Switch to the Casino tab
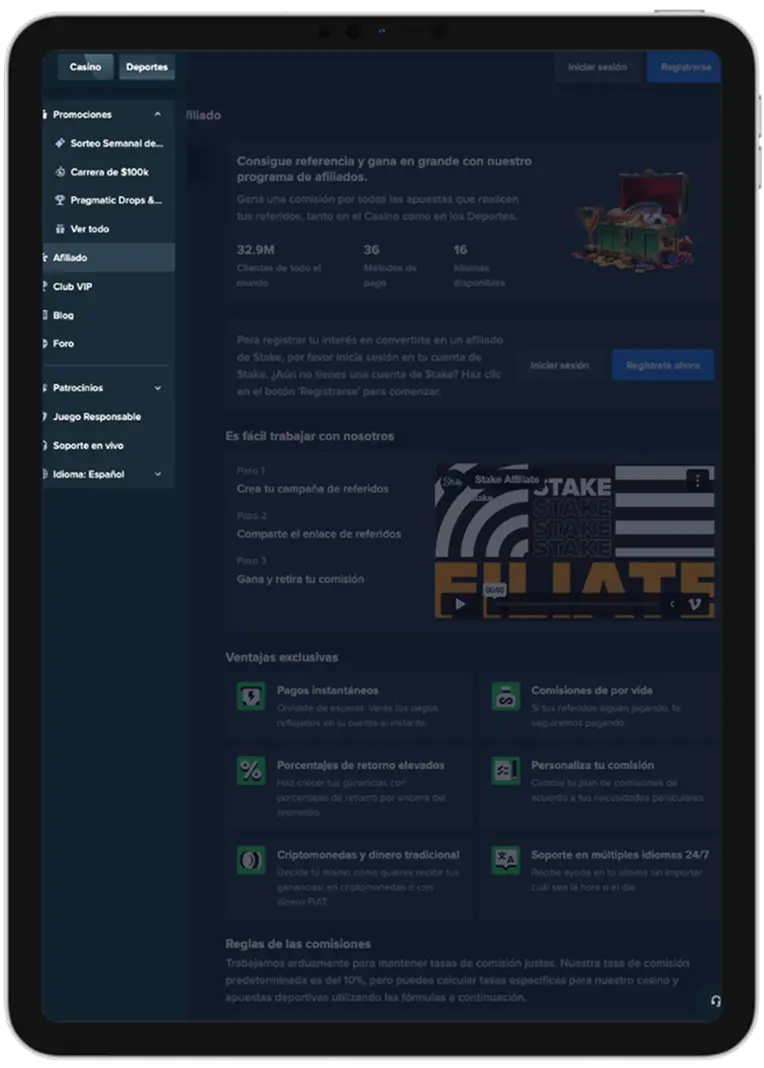Viewport: 764px width, 1068px height. click(85, 67)
